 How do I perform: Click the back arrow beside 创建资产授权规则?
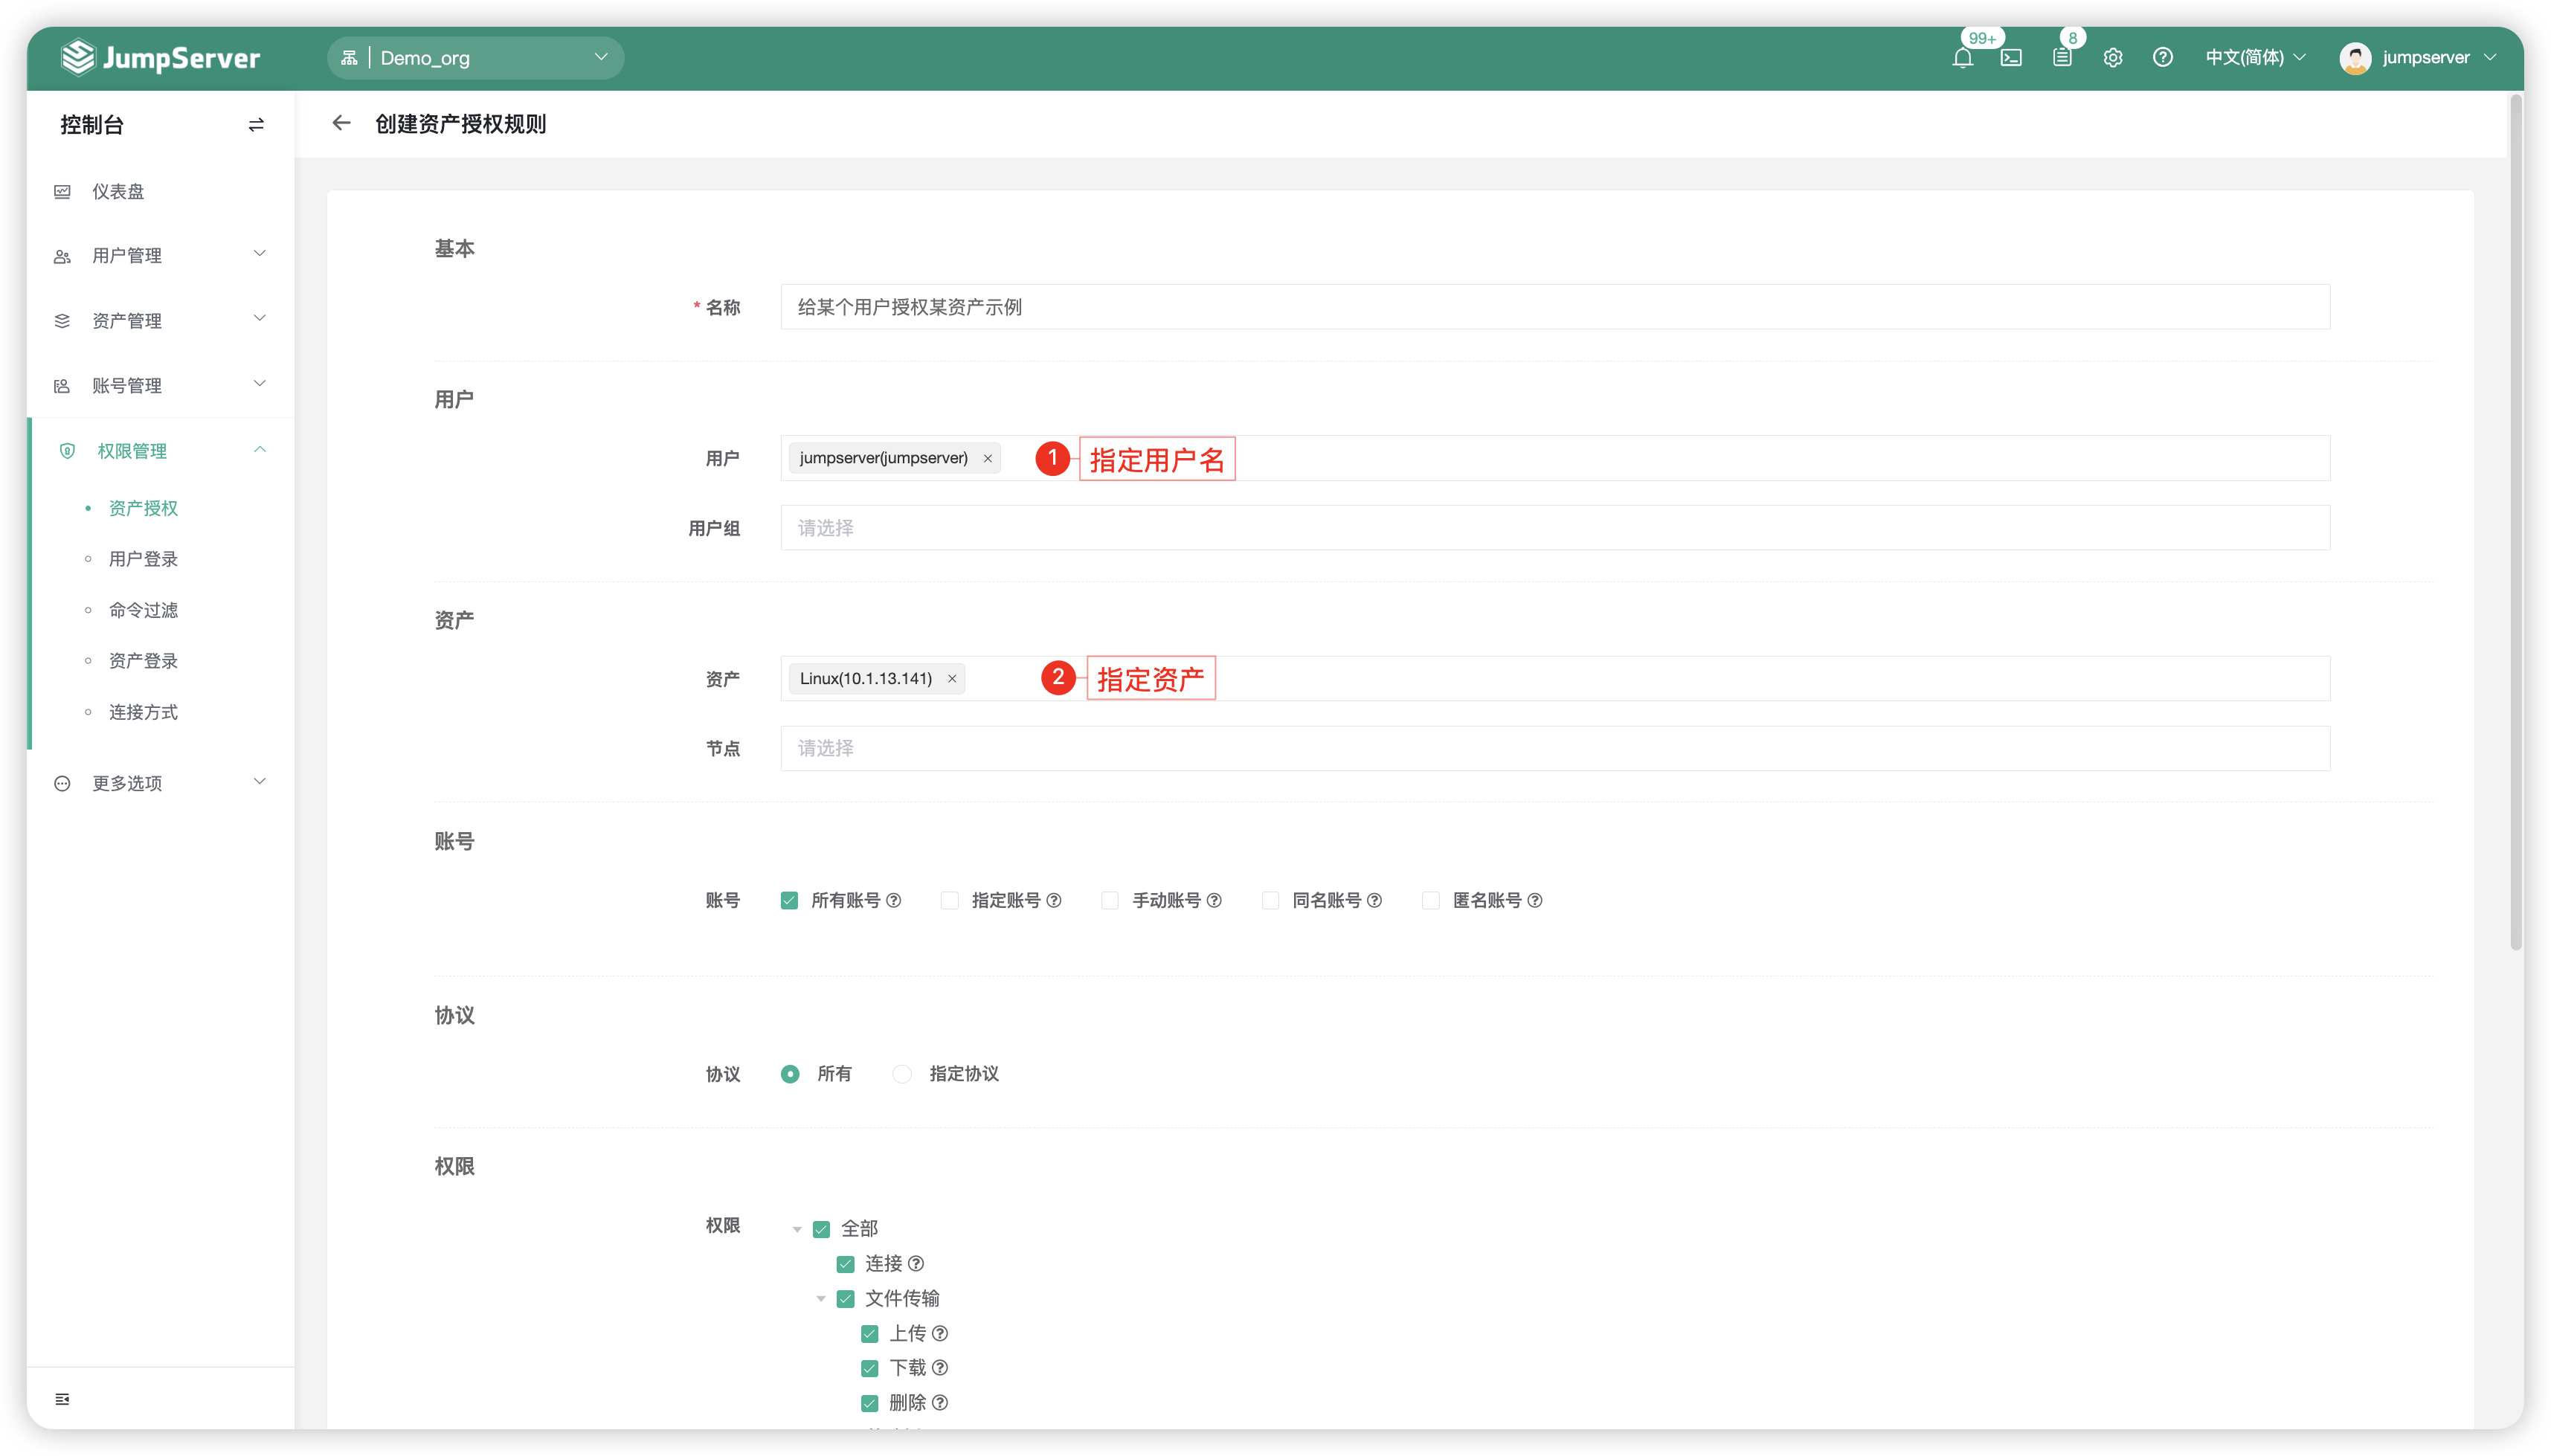(x=341, y=123)
